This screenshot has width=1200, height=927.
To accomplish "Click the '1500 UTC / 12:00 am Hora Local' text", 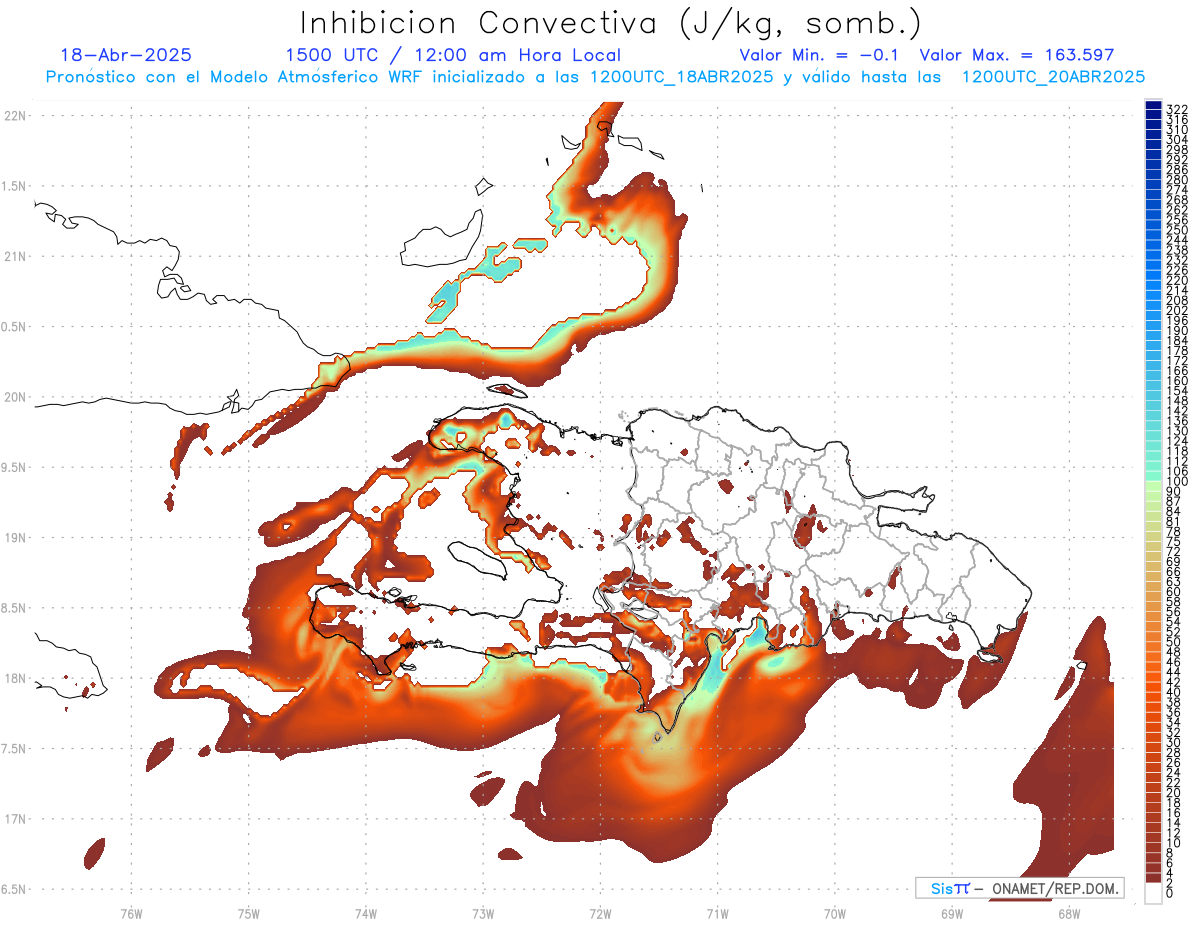I will (x=453, y=55).
